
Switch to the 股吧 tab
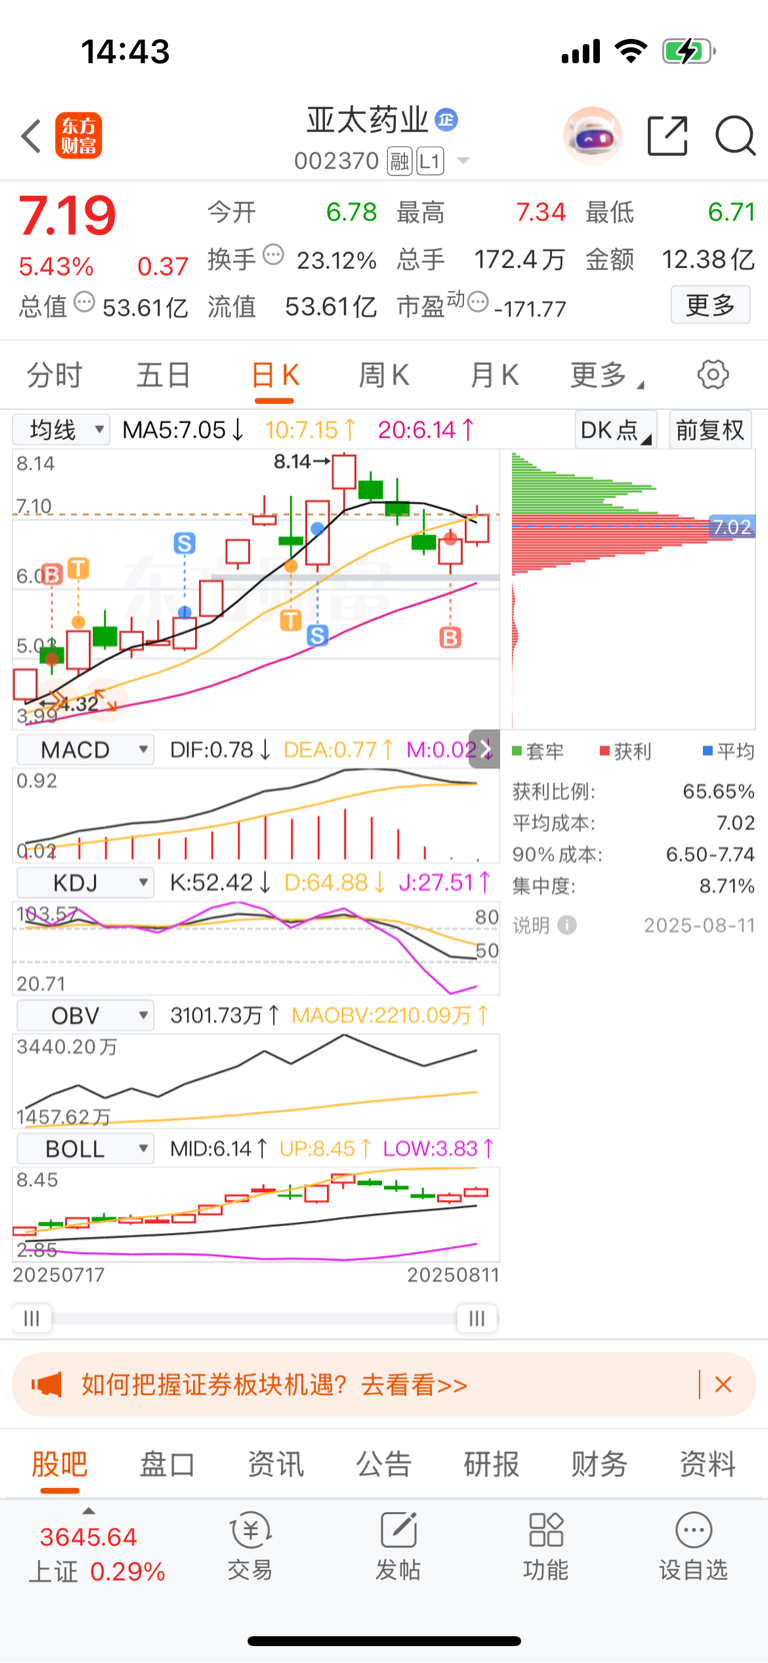tap(60, 1464)
